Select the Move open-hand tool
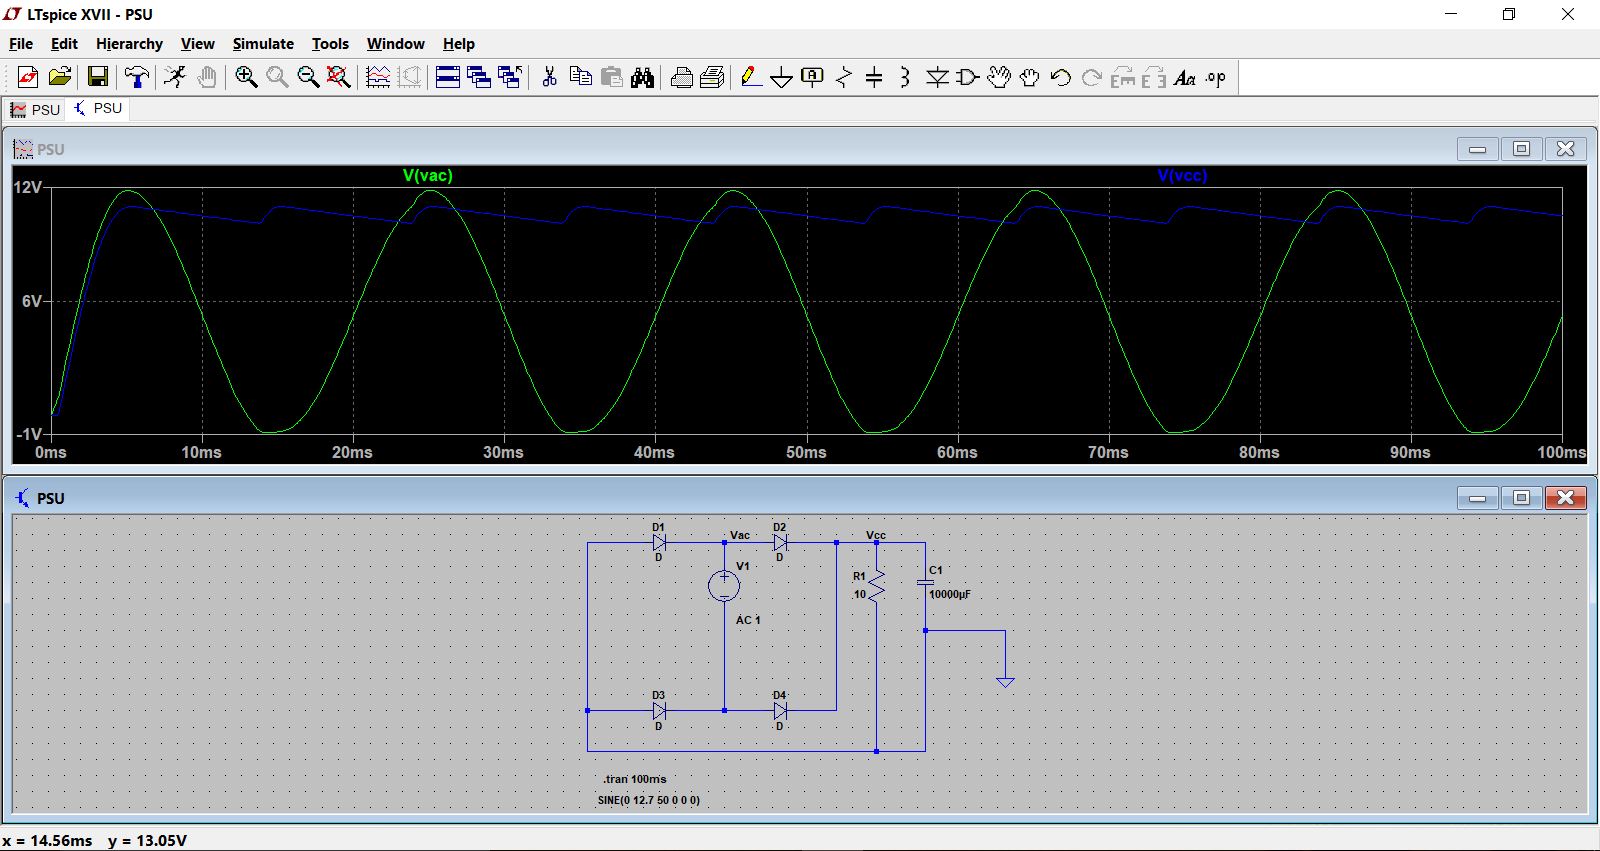 999,77
